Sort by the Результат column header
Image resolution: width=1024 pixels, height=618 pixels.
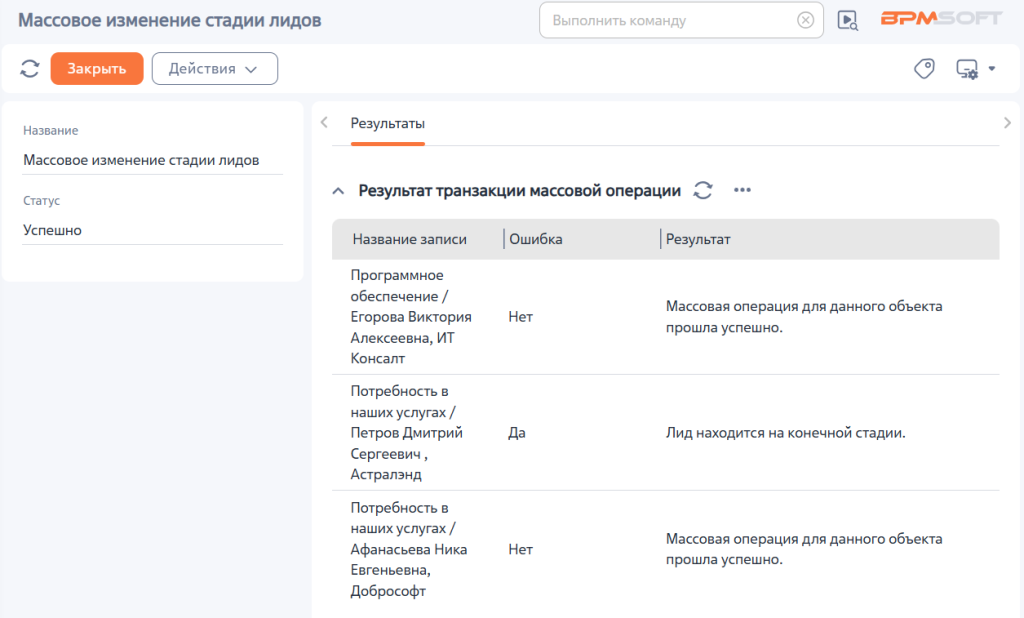(697, 239)
